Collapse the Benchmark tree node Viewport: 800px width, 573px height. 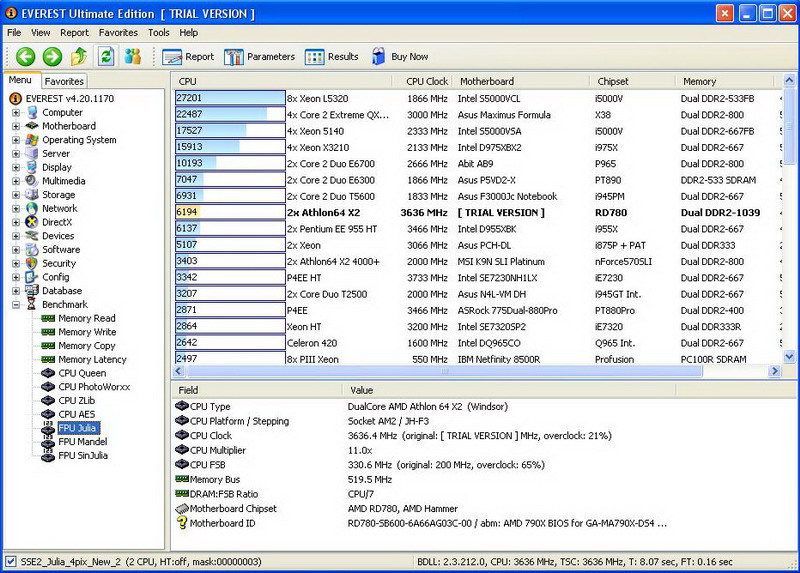pos(16,305)
